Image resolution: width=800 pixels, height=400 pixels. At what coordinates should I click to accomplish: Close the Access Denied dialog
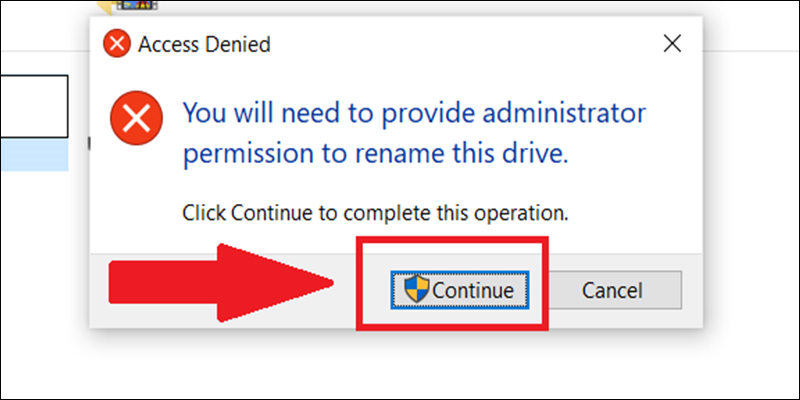[x=672, y=44]
